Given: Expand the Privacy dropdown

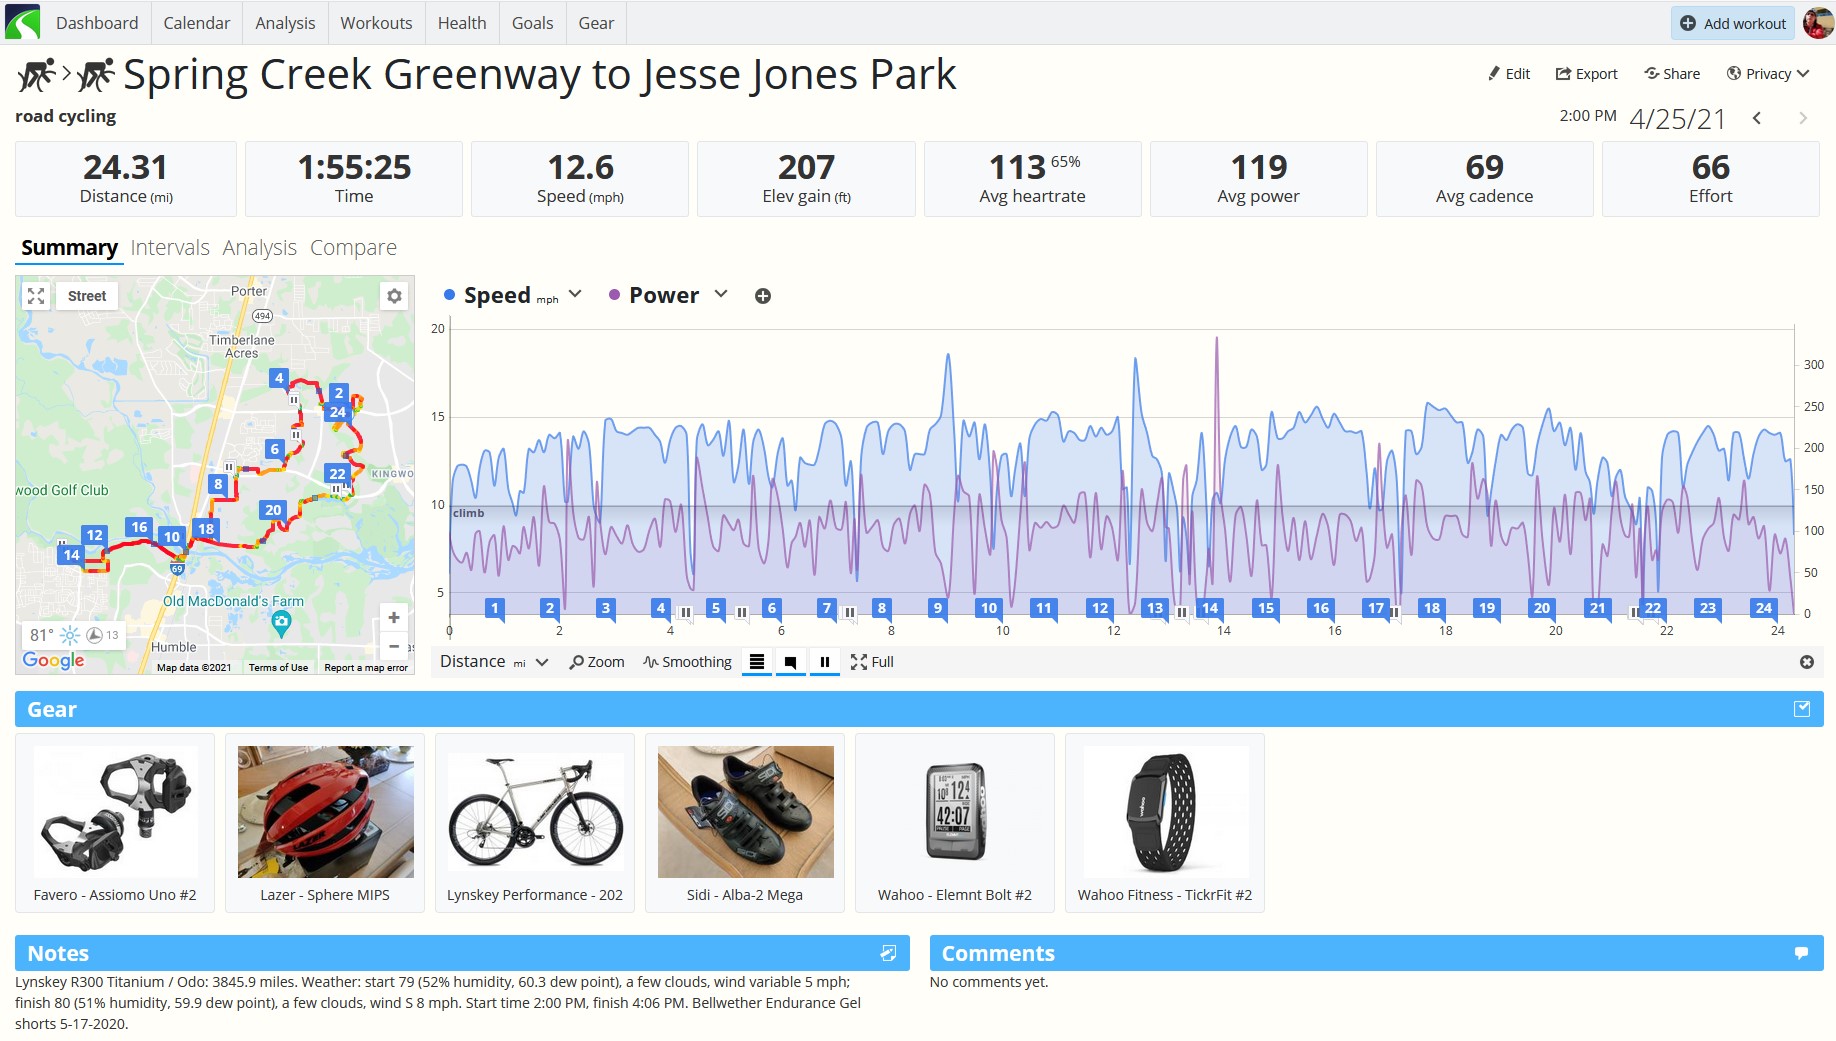Looking at the screenshot, I should (x=1768, y=74).
